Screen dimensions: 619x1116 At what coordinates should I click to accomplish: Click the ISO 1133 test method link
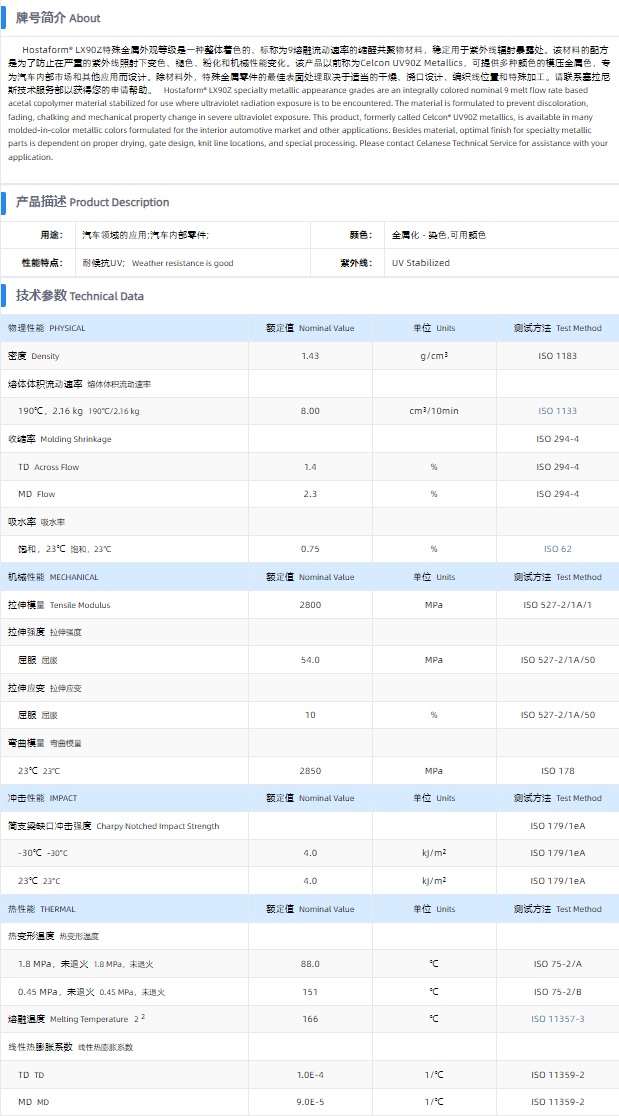tap(558, 411)
